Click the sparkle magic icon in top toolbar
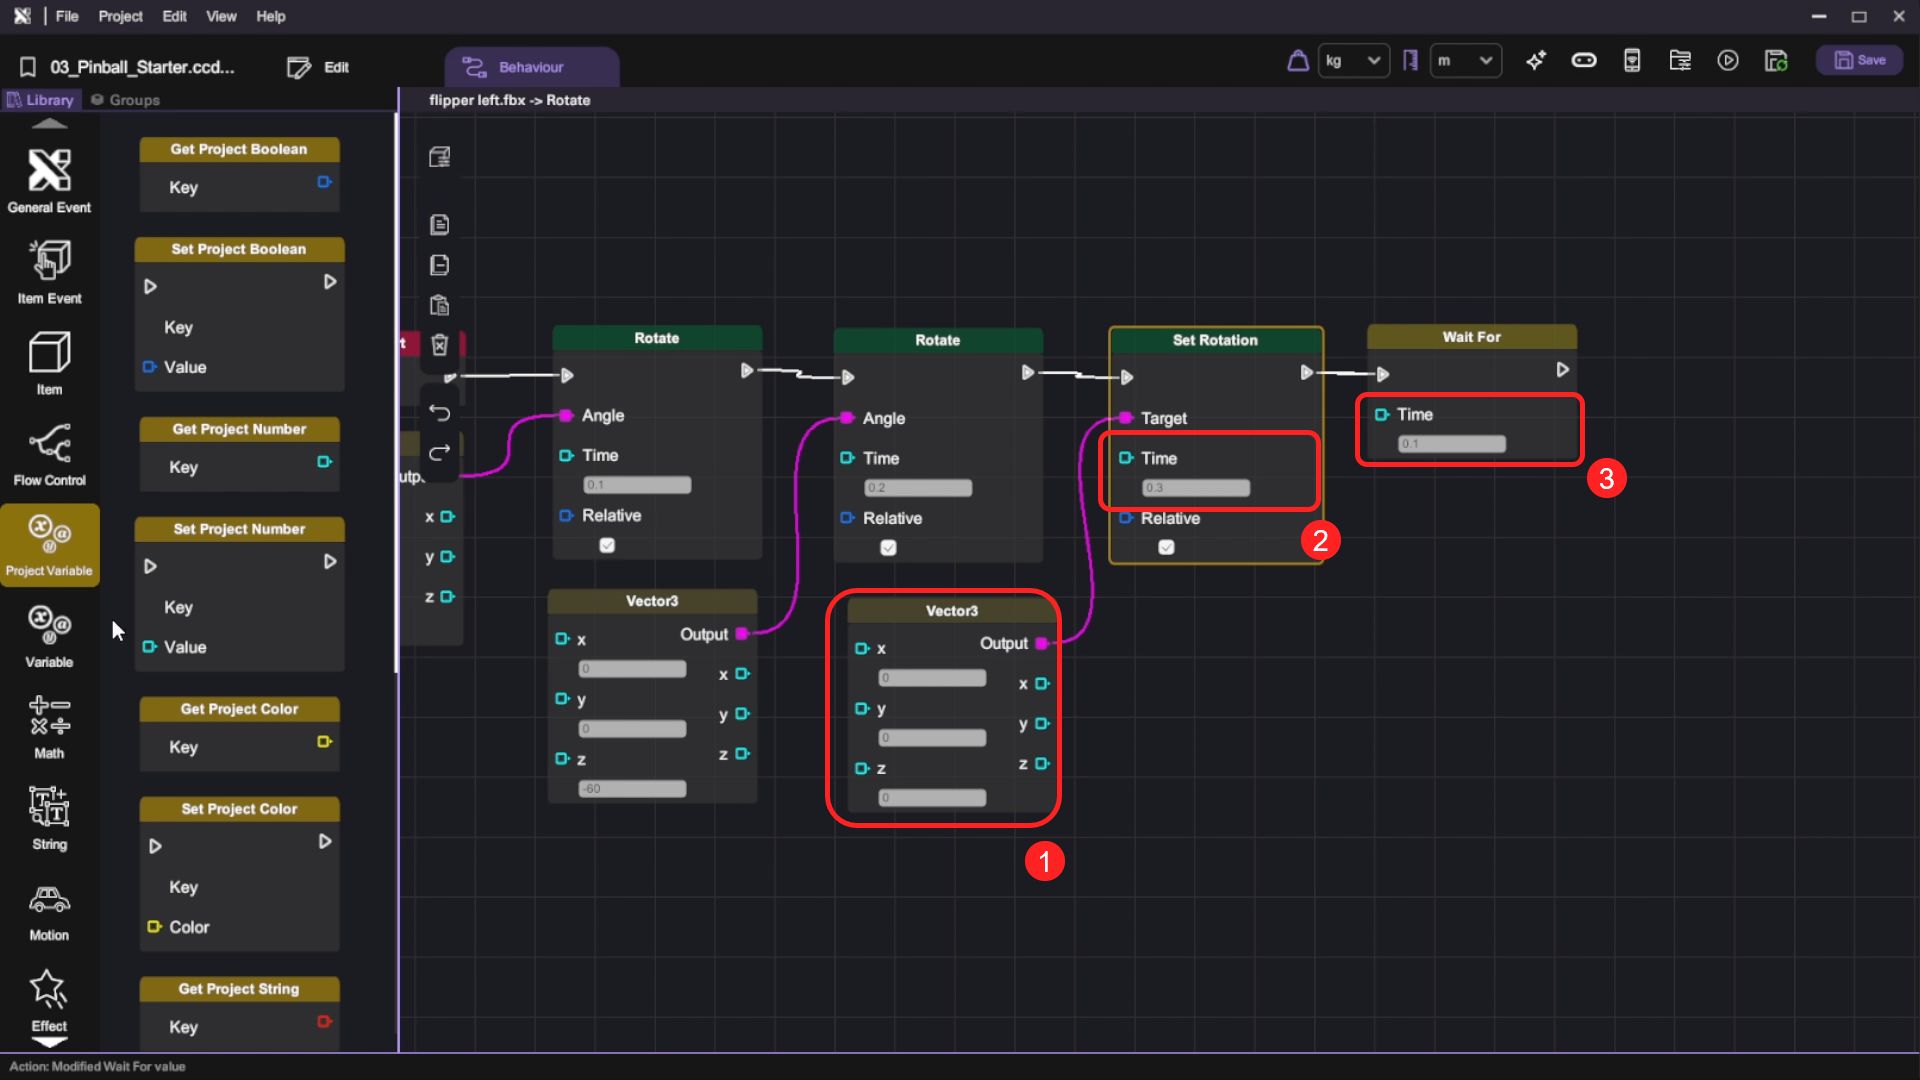1920x1080 pixels. [1536, 61]
